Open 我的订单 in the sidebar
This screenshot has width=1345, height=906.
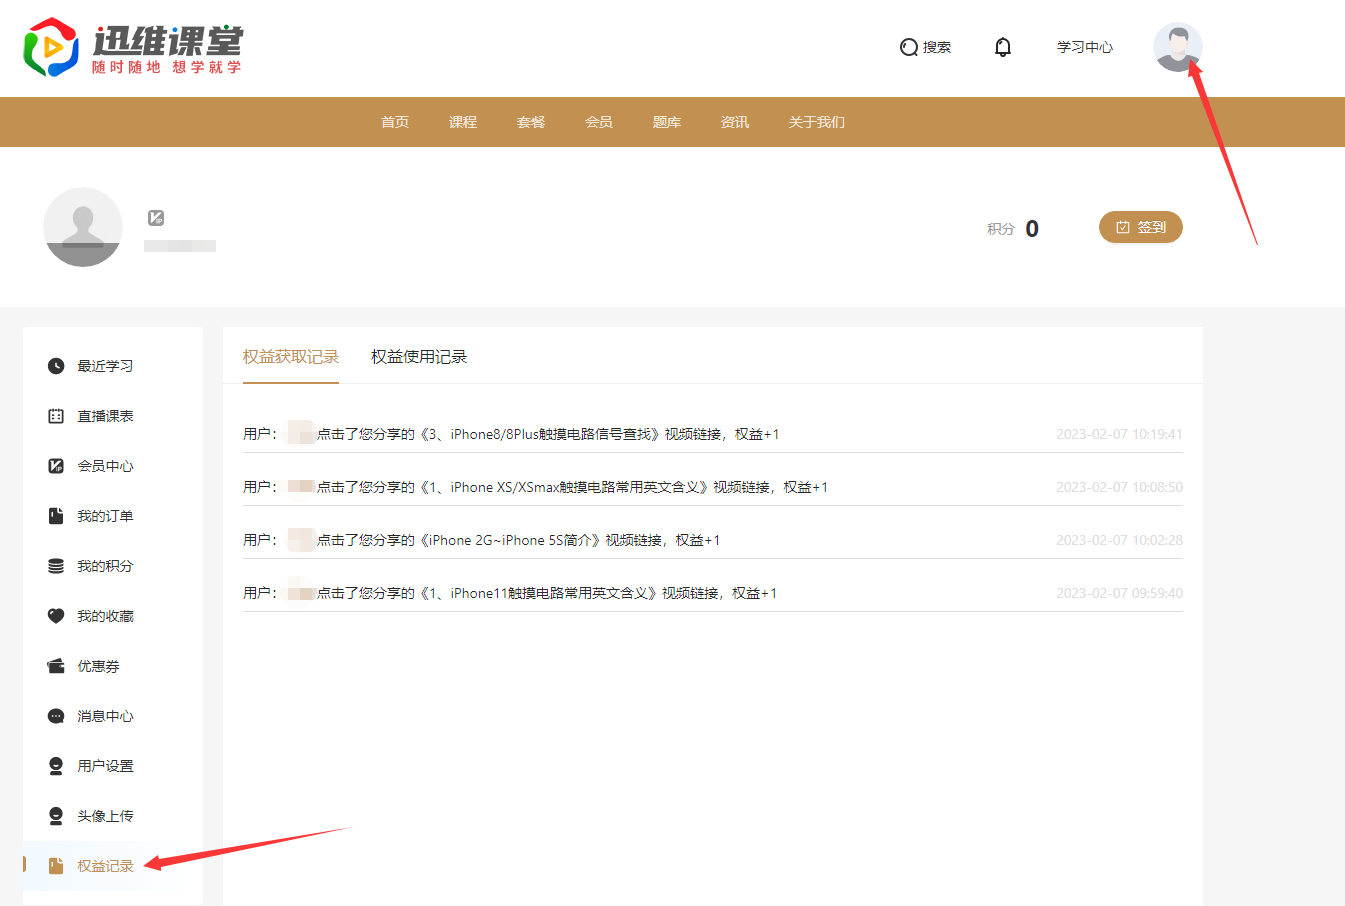105,516
